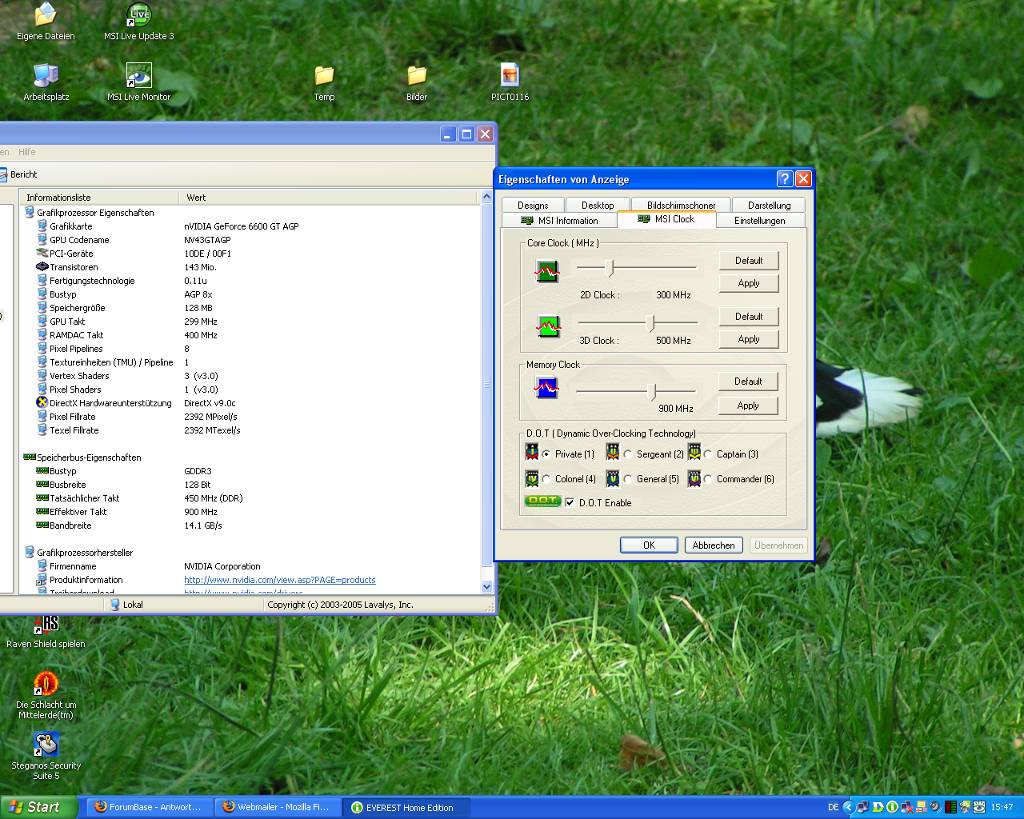Confirm dialog with OK button
This screenshot has width=1024, height=819.
click(648, 545)
